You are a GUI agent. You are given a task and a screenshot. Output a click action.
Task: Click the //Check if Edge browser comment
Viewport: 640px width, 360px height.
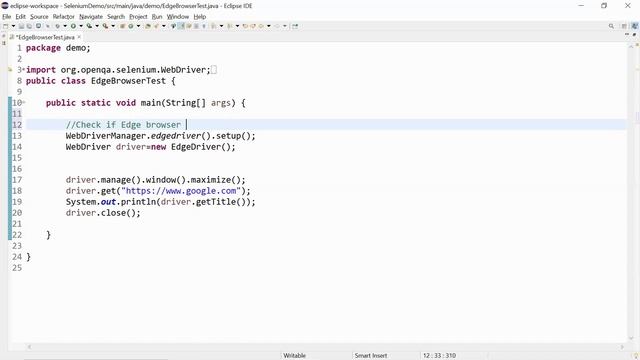[123, 125]
